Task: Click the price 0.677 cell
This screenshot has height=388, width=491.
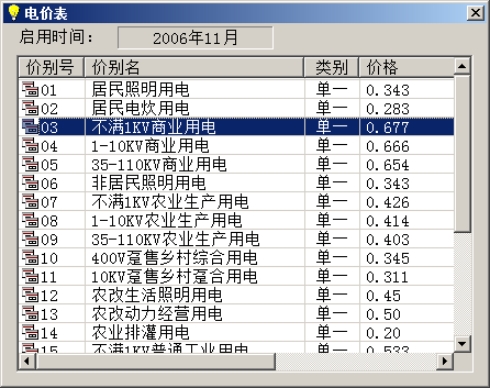Action: 388,127
